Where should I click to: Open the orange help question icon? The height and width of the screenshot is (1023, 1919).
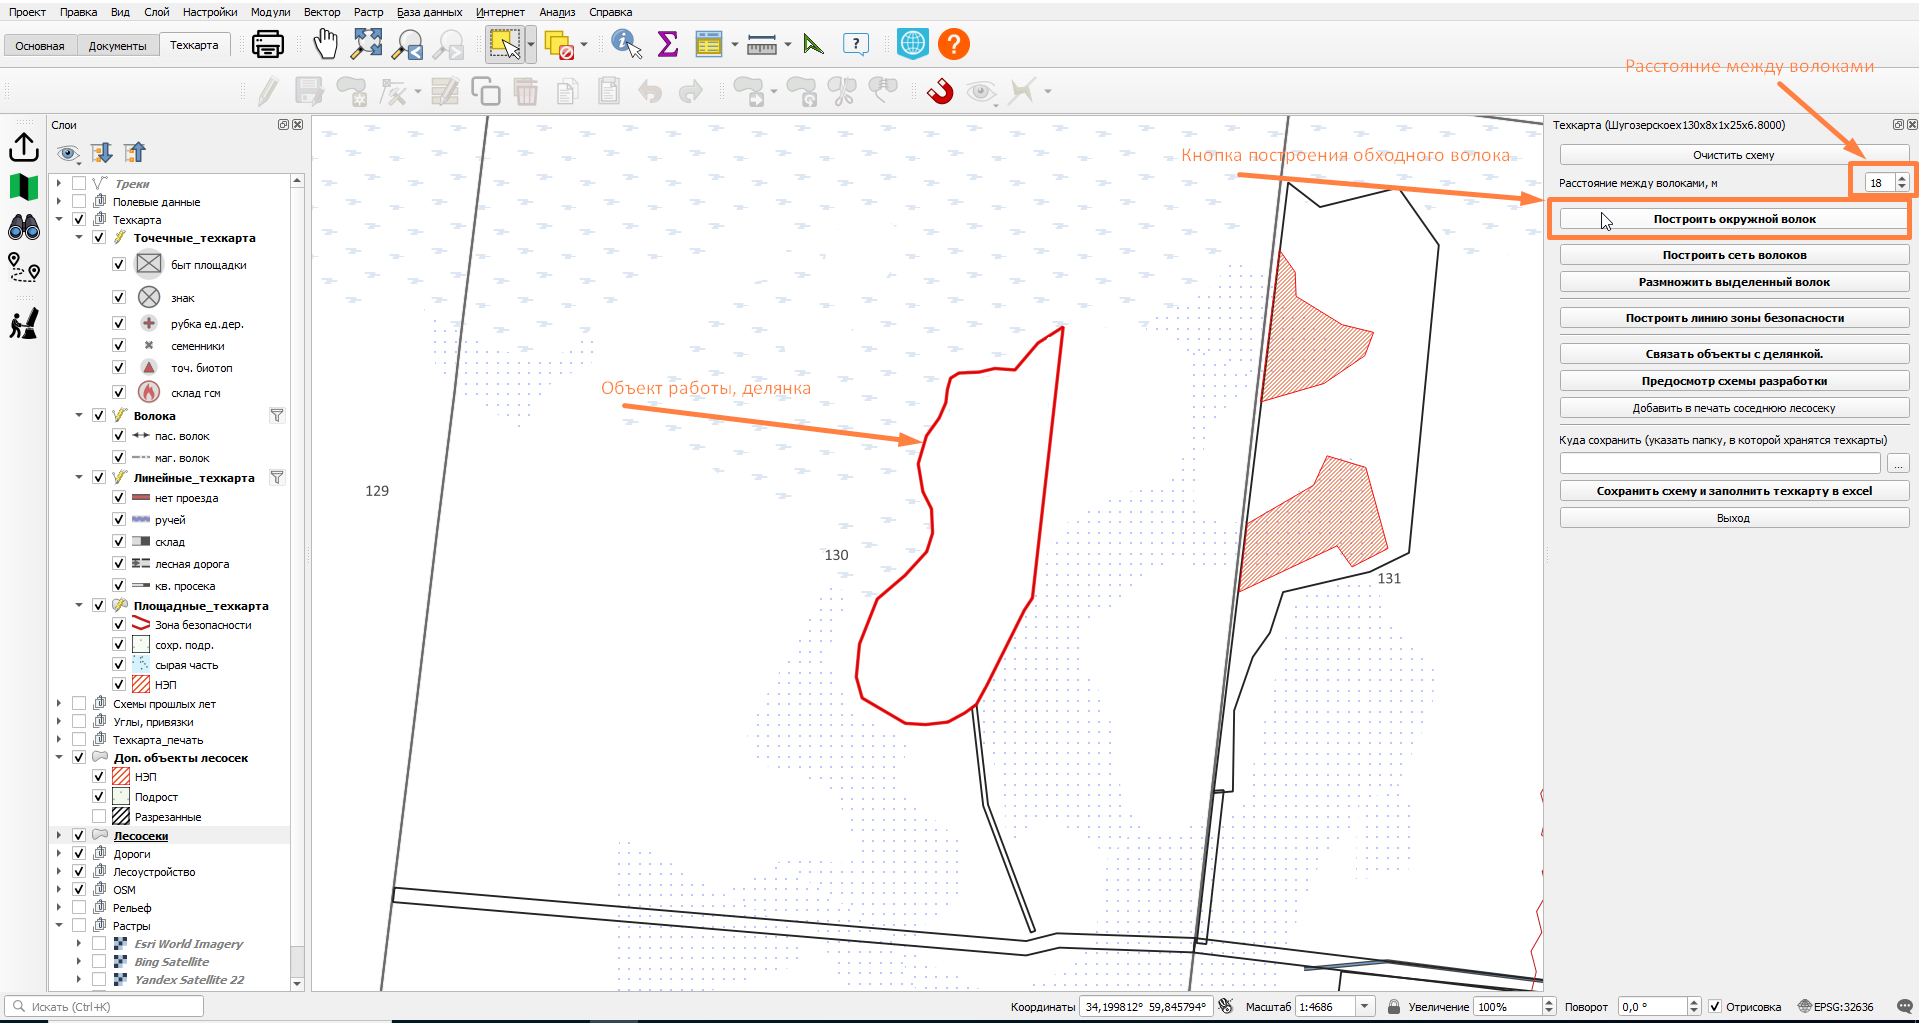954,44
